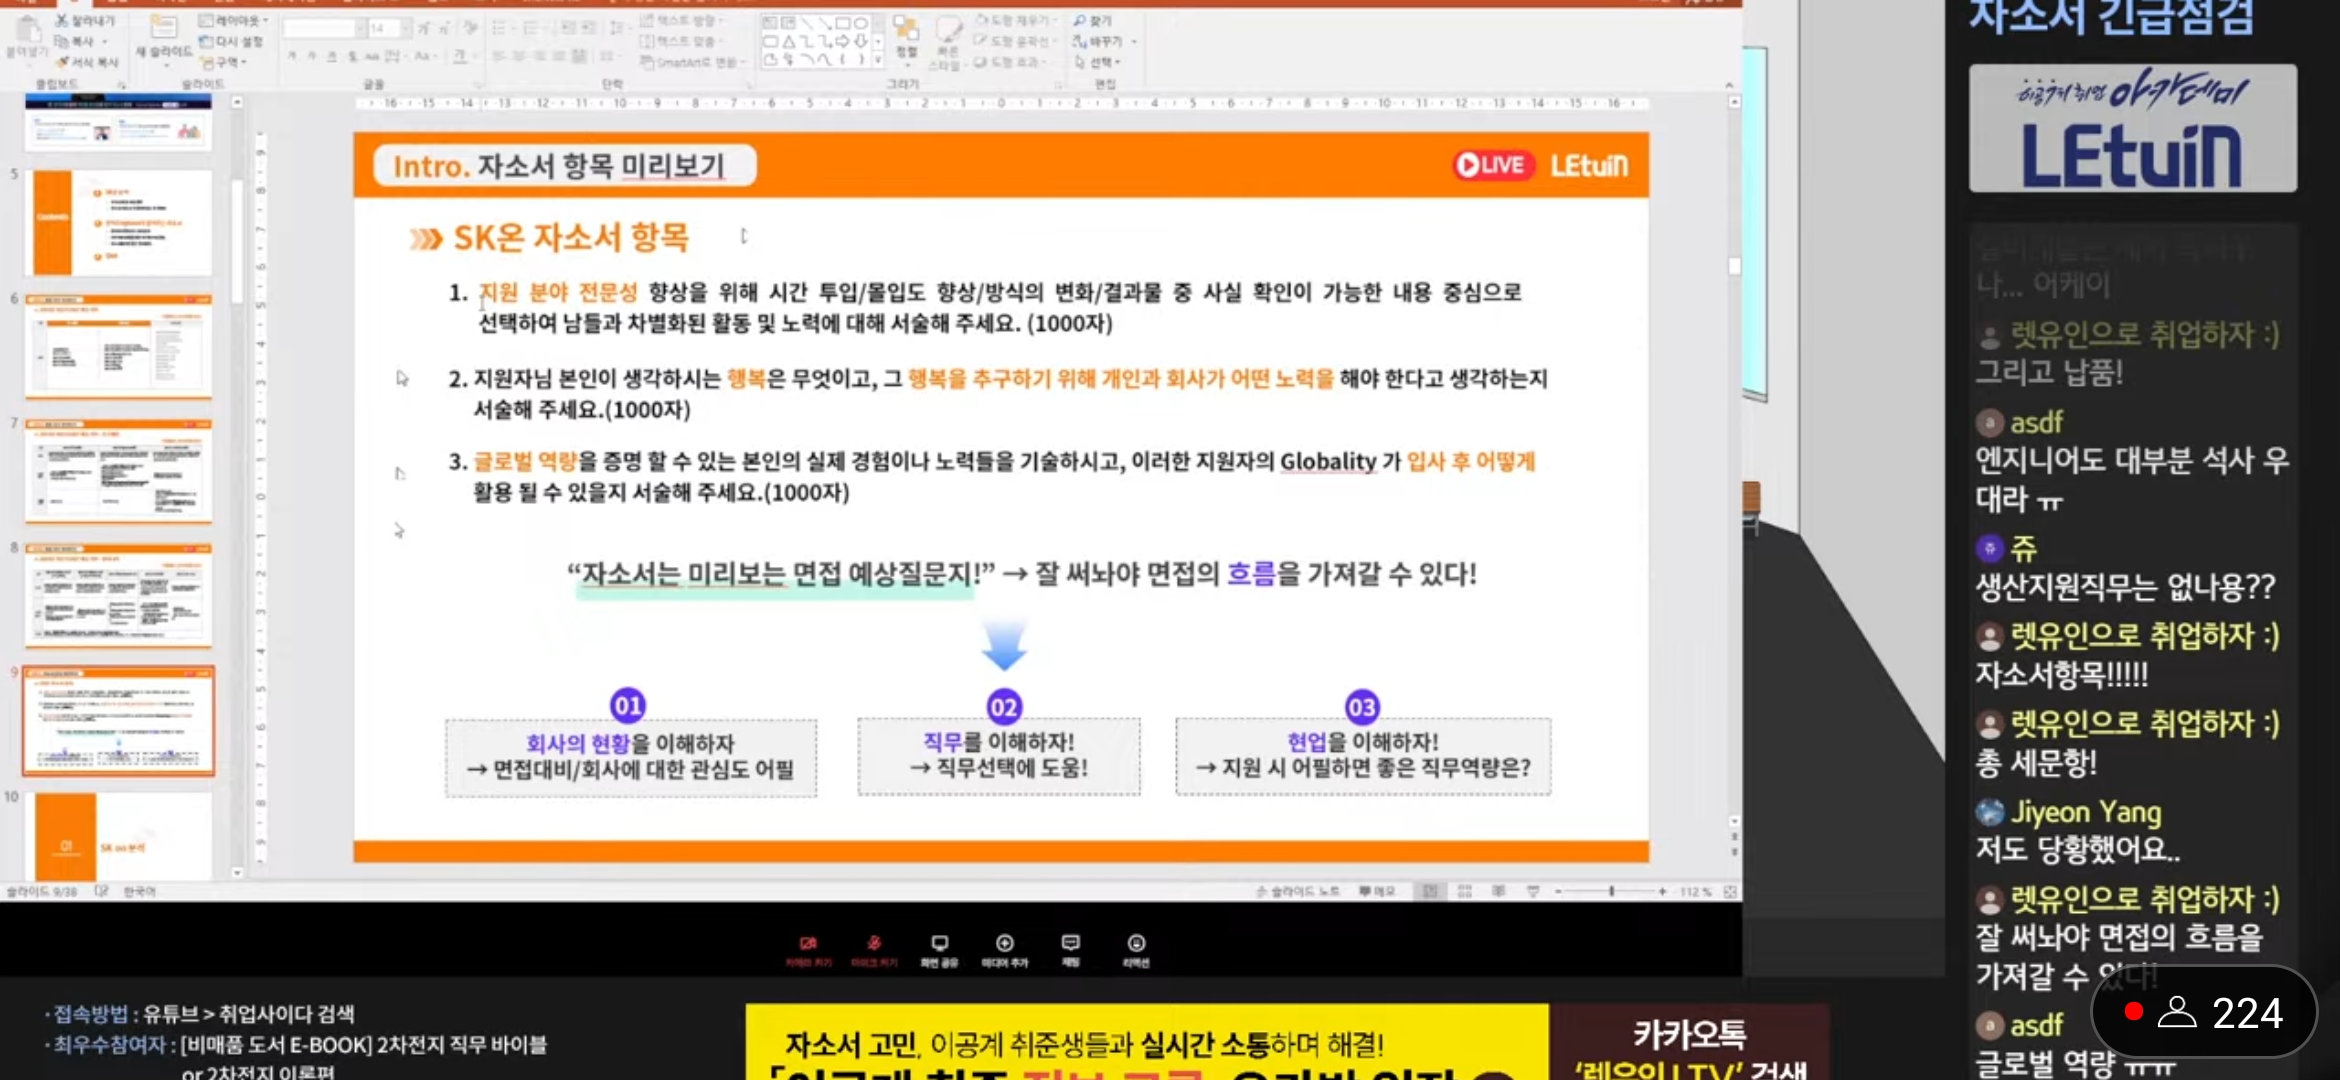Screen dimensions: 2340x1080
Task: Click the heading 'SK온 자소서 항목'
Action: point(571,238)
